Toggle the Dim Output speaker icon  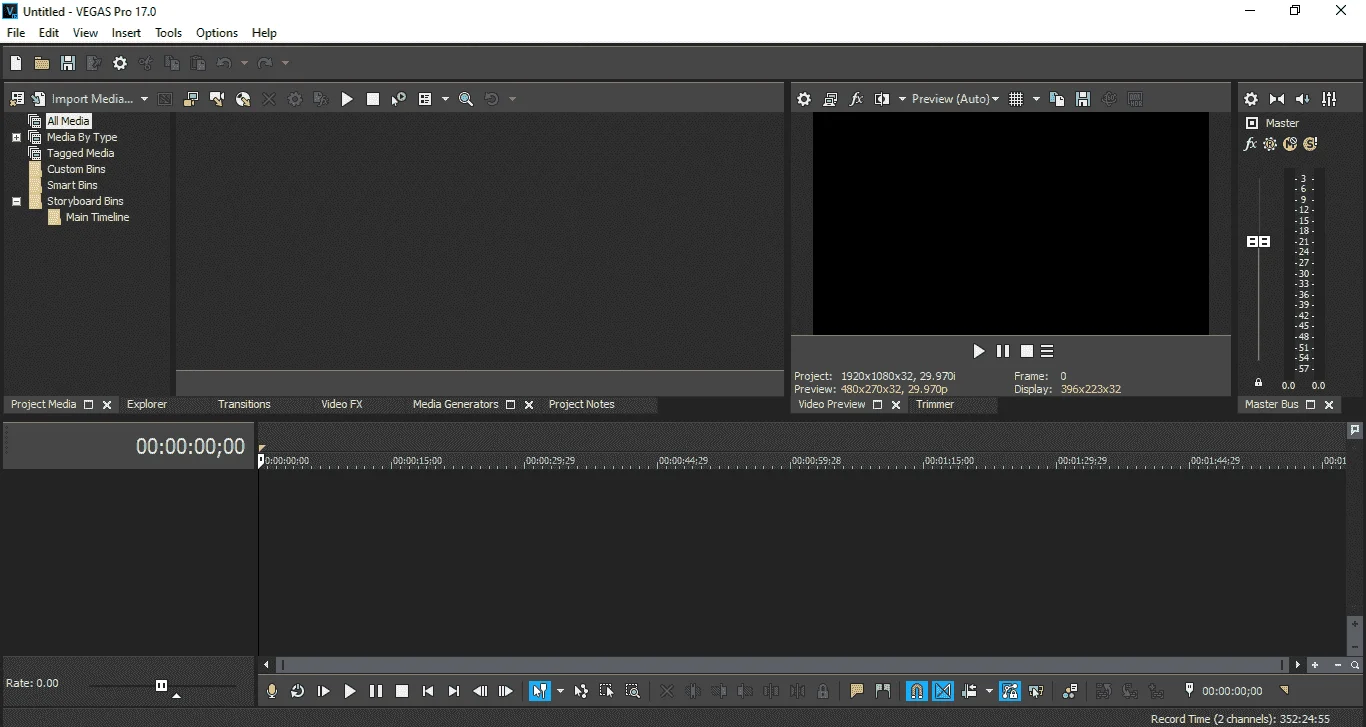1303,99
